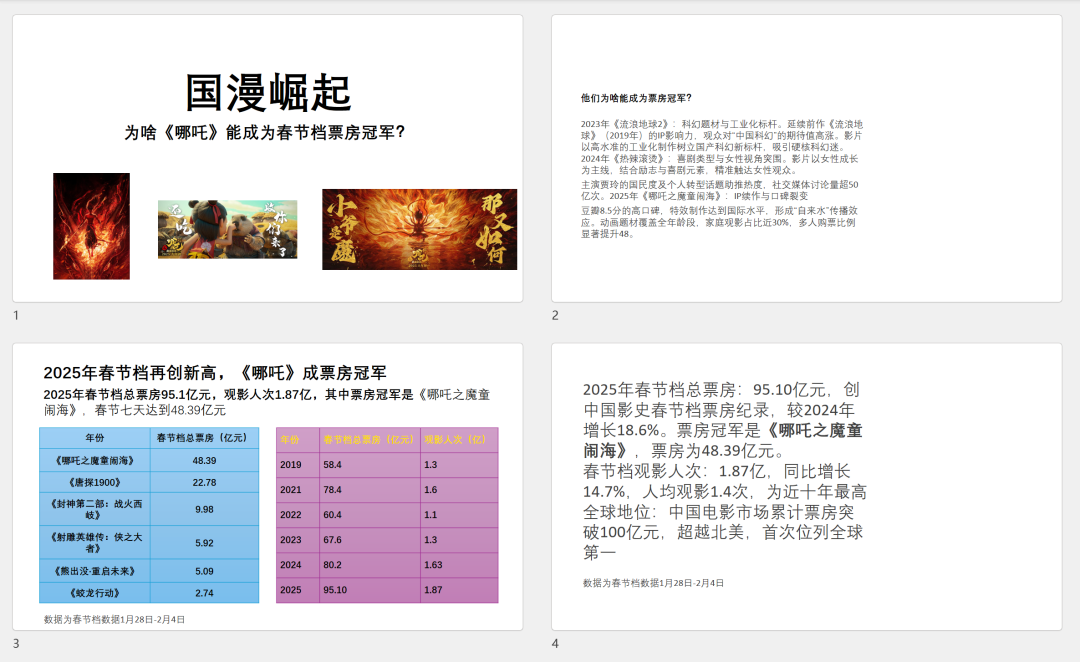Click the pink table header '观影人次(亿)'
The width and height of the screenshot is (1080, 662).
click(459, 439)
